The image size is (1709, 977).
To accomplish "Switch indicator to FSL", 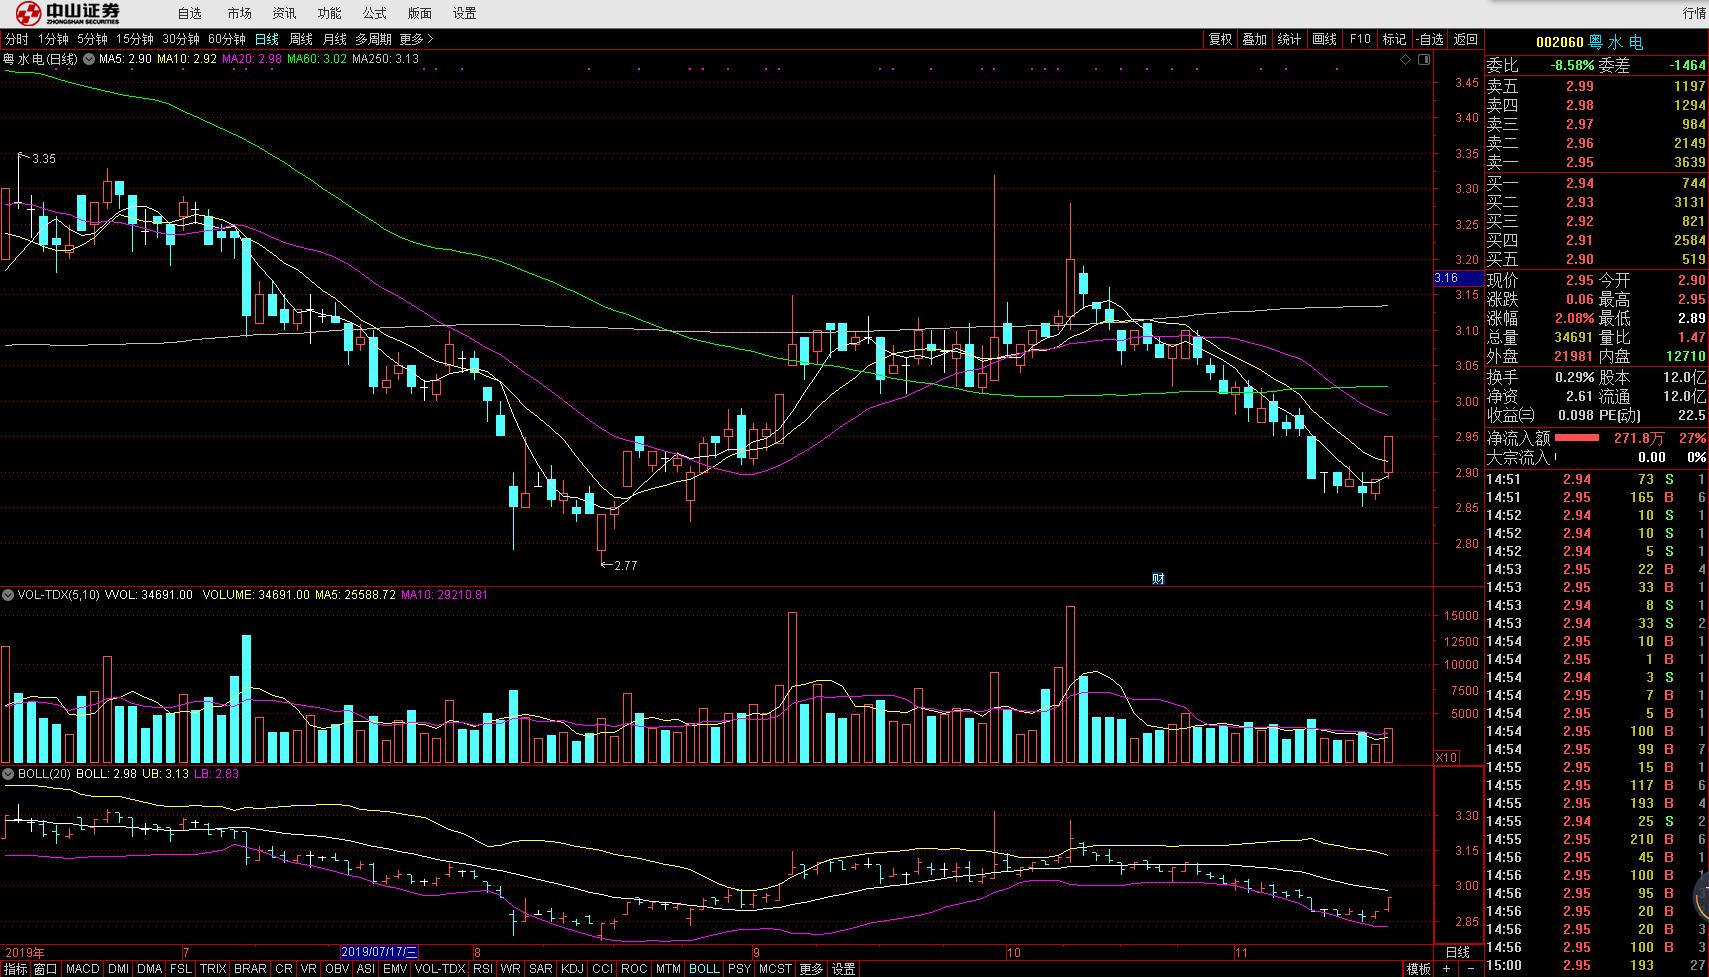I will (181, 969).
